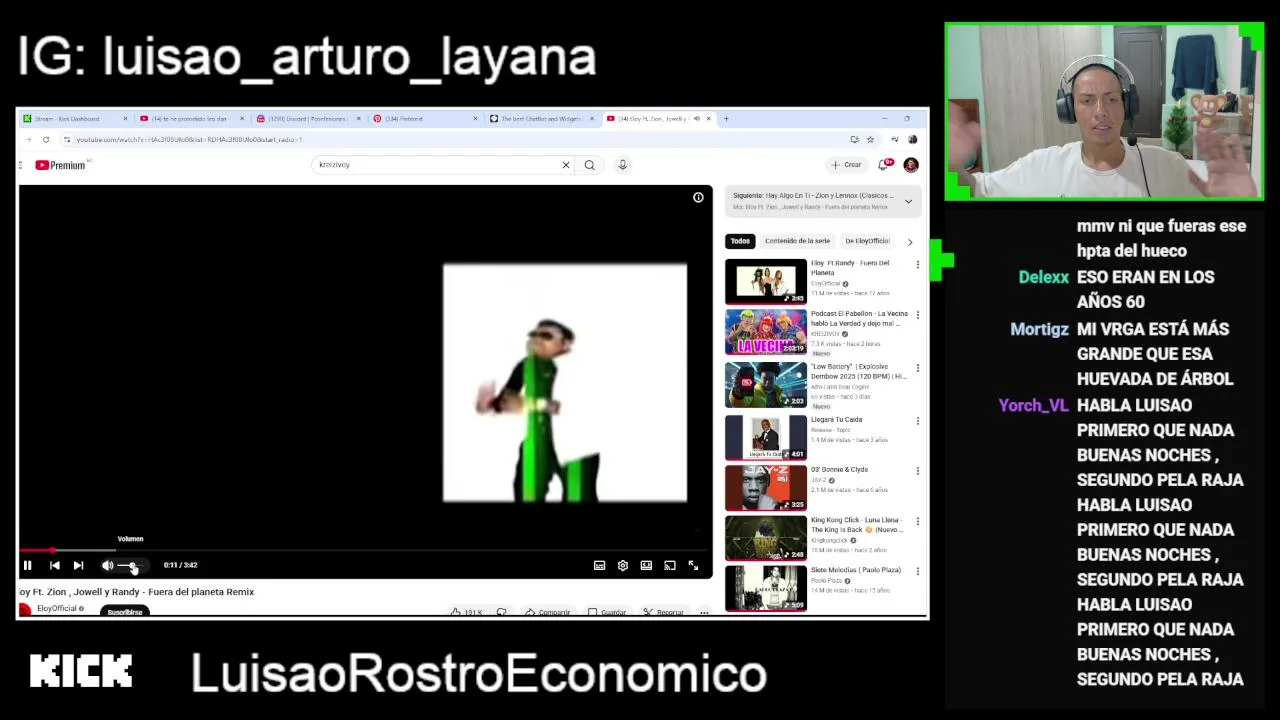Open The best Chatbot and Widgets tab
The image size is (1280, 720).
(x=540, y=119)
